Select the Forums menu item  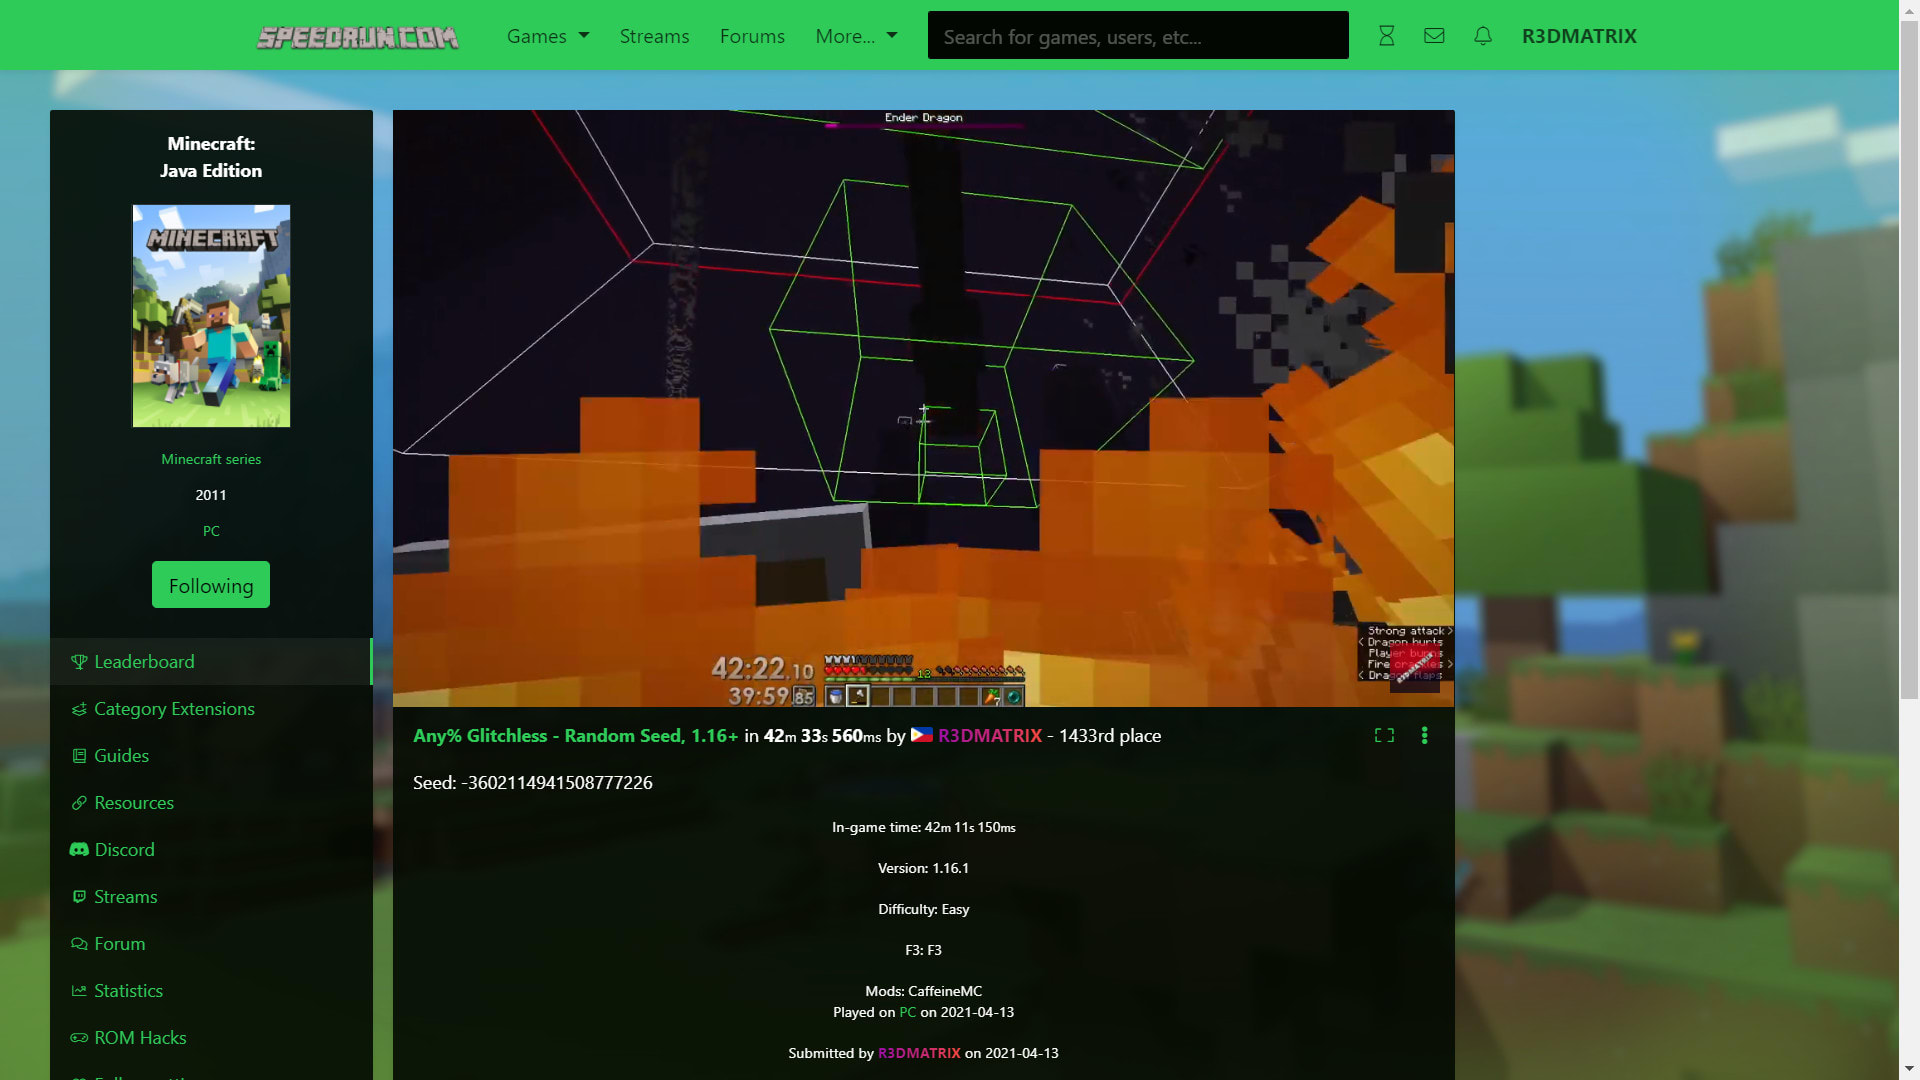click(752, 36)
